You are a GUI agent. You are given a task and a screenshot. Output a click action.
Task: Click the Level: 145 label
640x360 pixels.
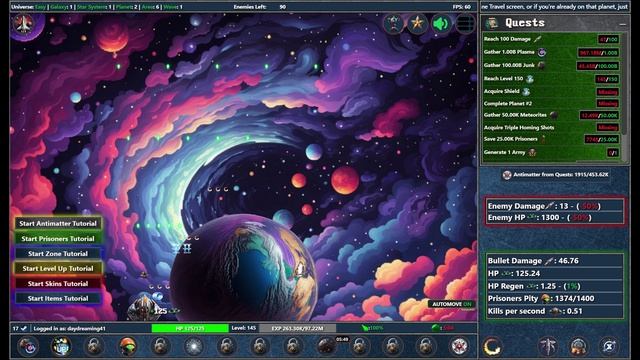(244, 328)
